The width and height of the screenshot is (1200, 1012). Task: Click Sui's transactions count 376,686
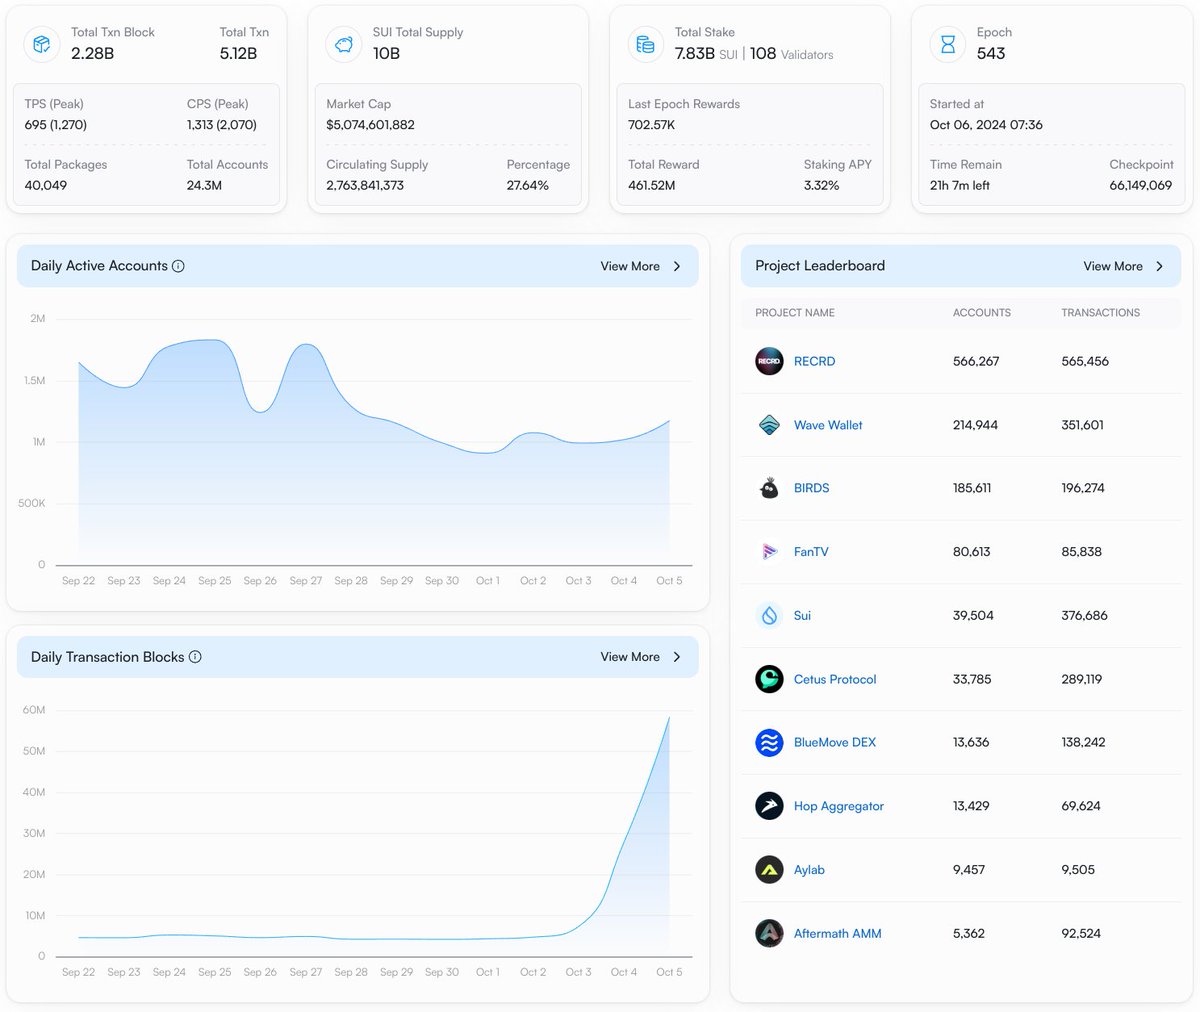[x=1084, y=615]
